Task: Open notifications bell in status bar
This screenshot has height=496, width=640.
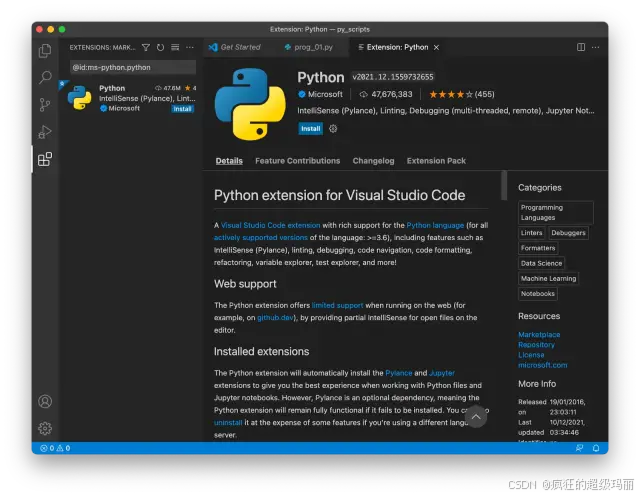Action: click(x=596, y=448)
